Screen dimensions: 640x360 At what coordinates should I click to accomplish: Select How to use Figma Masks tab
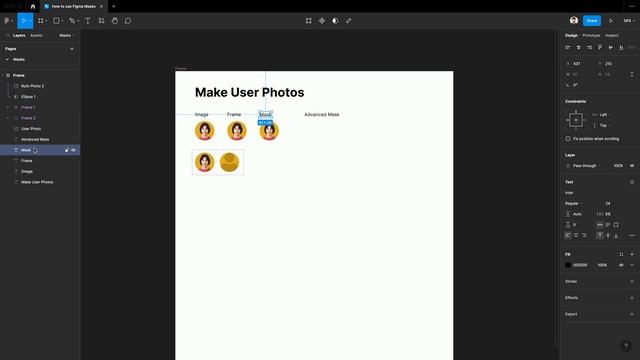tap(73, 7)
